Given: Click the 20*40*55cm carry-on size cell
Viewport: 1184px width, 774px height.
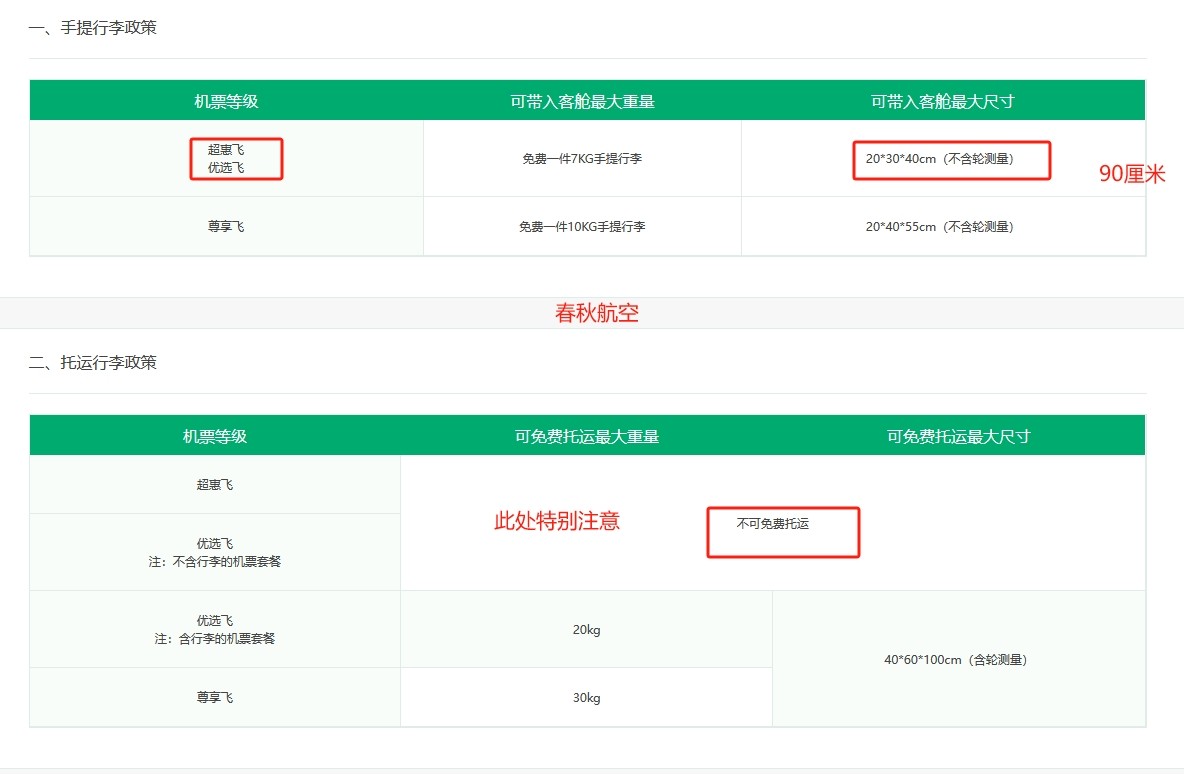Looking at the screenshot, I should (x=940, y=227).
